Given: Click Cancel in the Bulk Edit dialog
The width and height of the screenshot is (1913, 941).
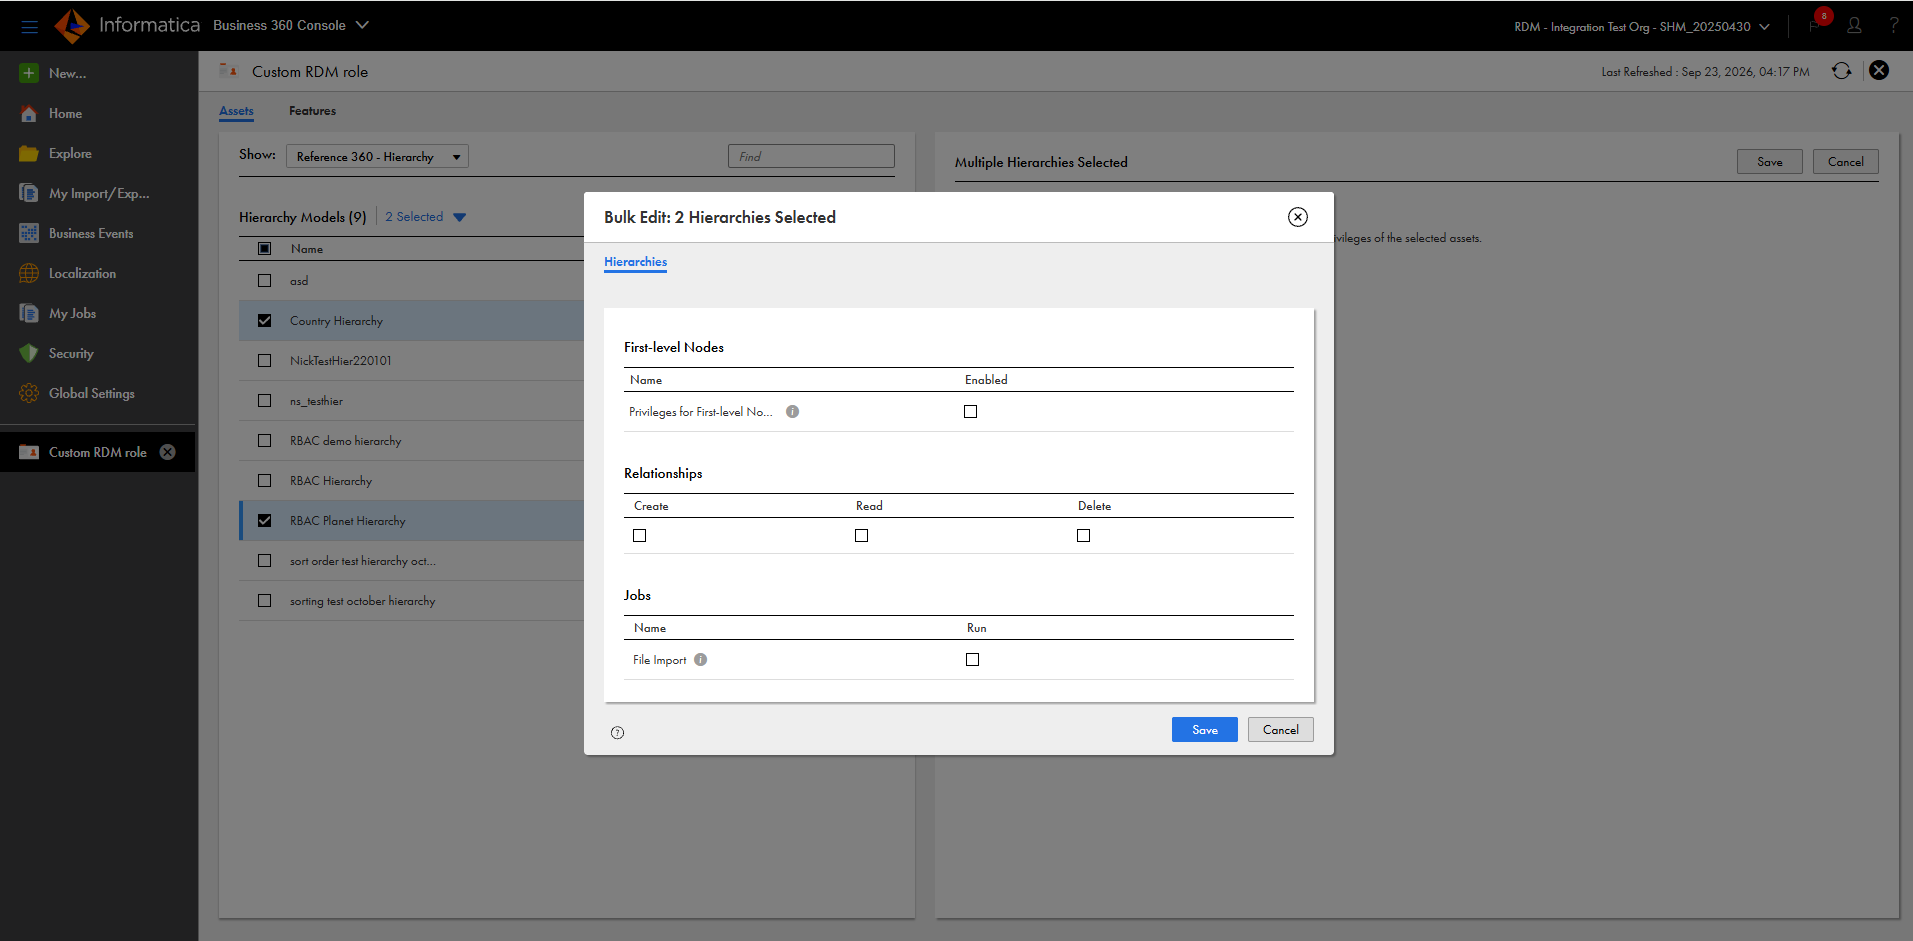Looking at the screenshot, I should (1281, 730).
